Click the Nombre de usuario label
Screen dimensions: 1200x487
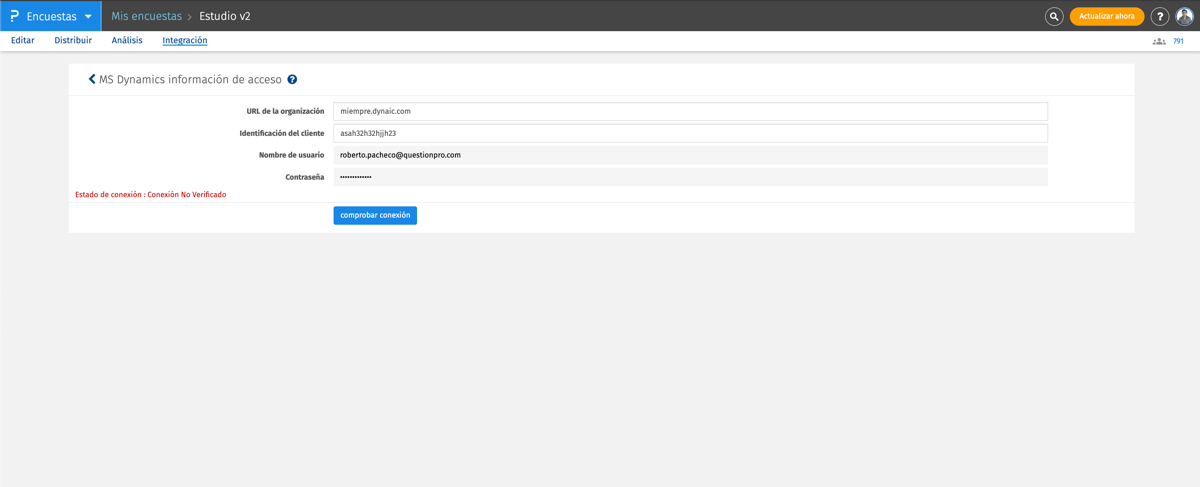(x=291, y=155)
